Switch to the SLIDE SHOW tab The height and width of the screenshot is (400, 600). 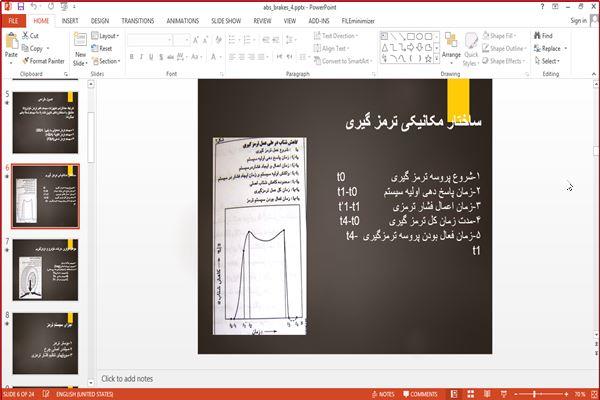[x=226, y=21]
